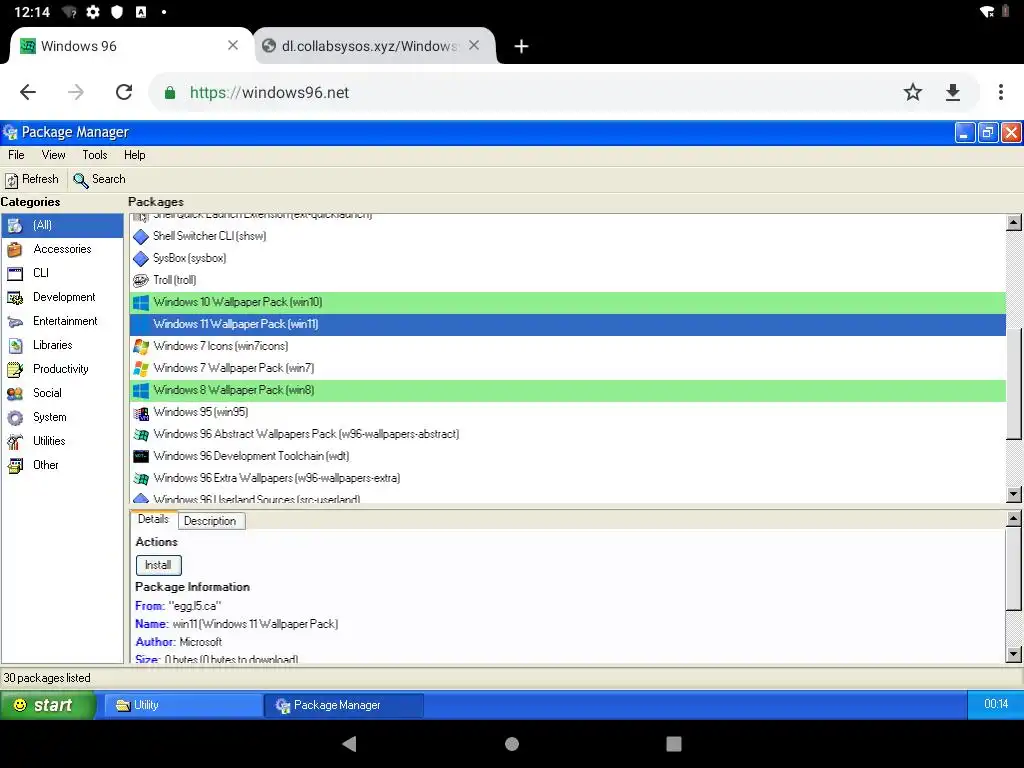Image resolution: width=1024 pixels, height=768 pixels.
Task: Select the Utilities category icon
Action: (x=15, y=441)
